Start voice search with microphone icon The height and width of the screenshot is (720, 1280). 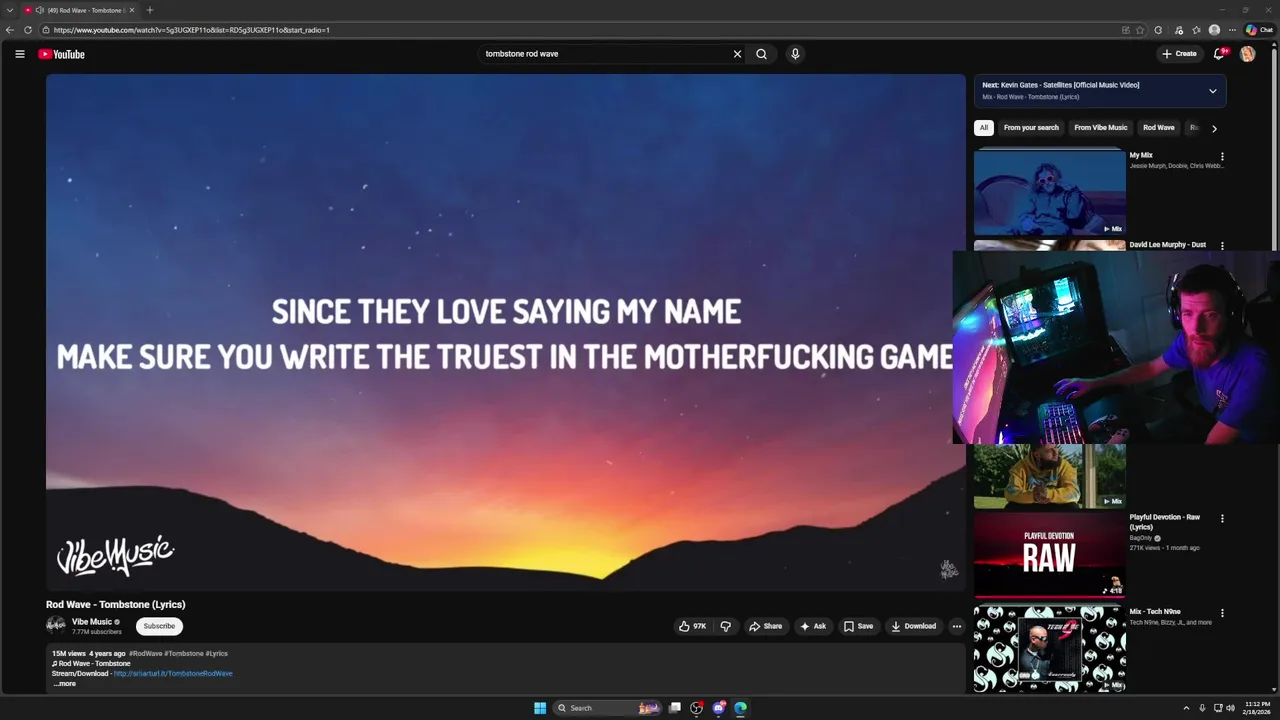(x=795, y=54)
